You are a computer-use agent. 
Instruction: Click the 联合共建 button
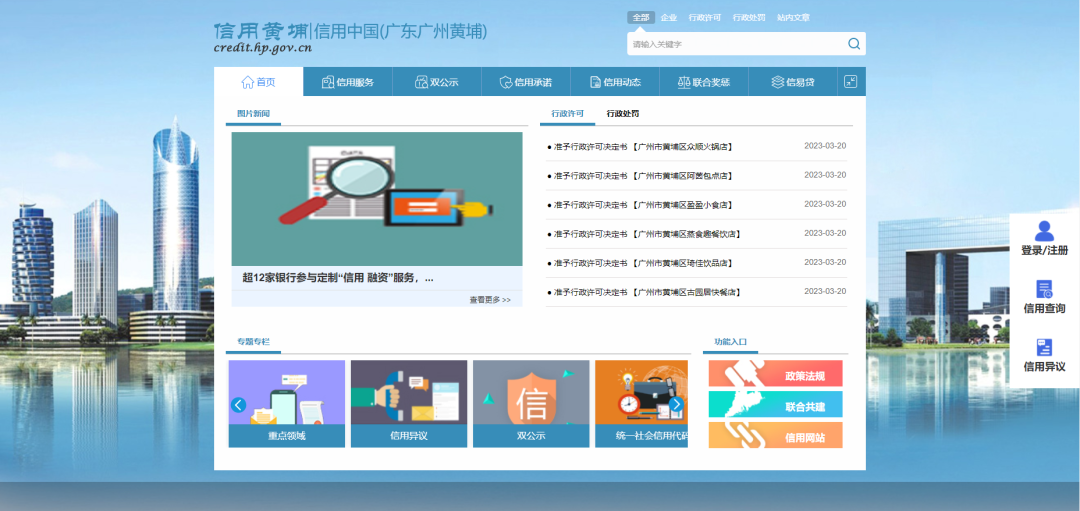click(776, 404)
